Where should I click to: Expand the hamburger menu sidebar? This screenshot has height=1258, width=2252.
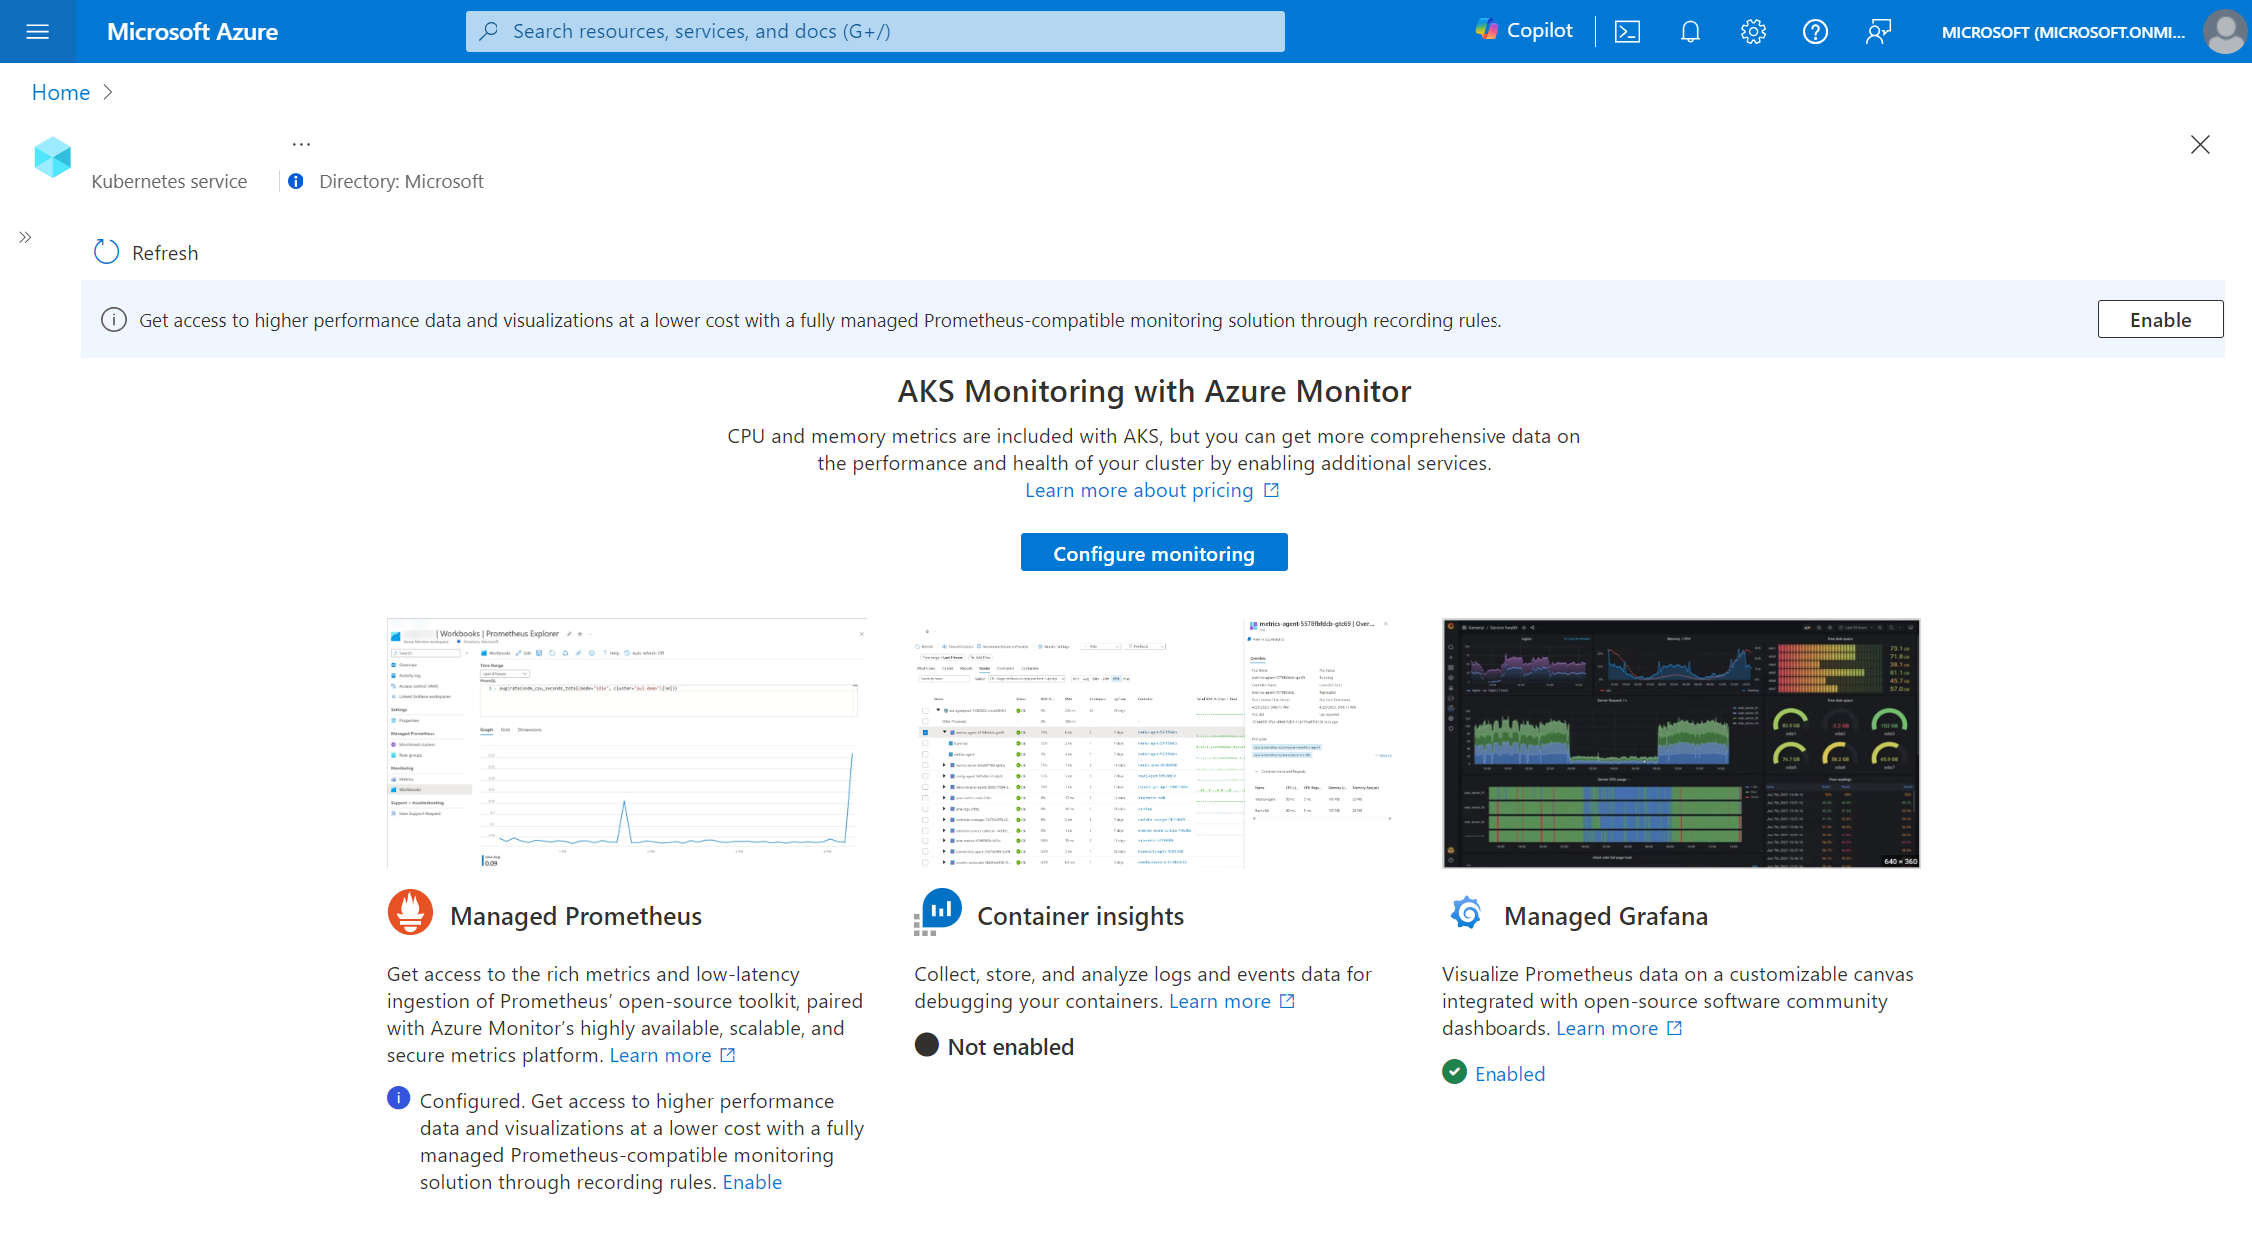pyautogui.click(x=37, y=29)
